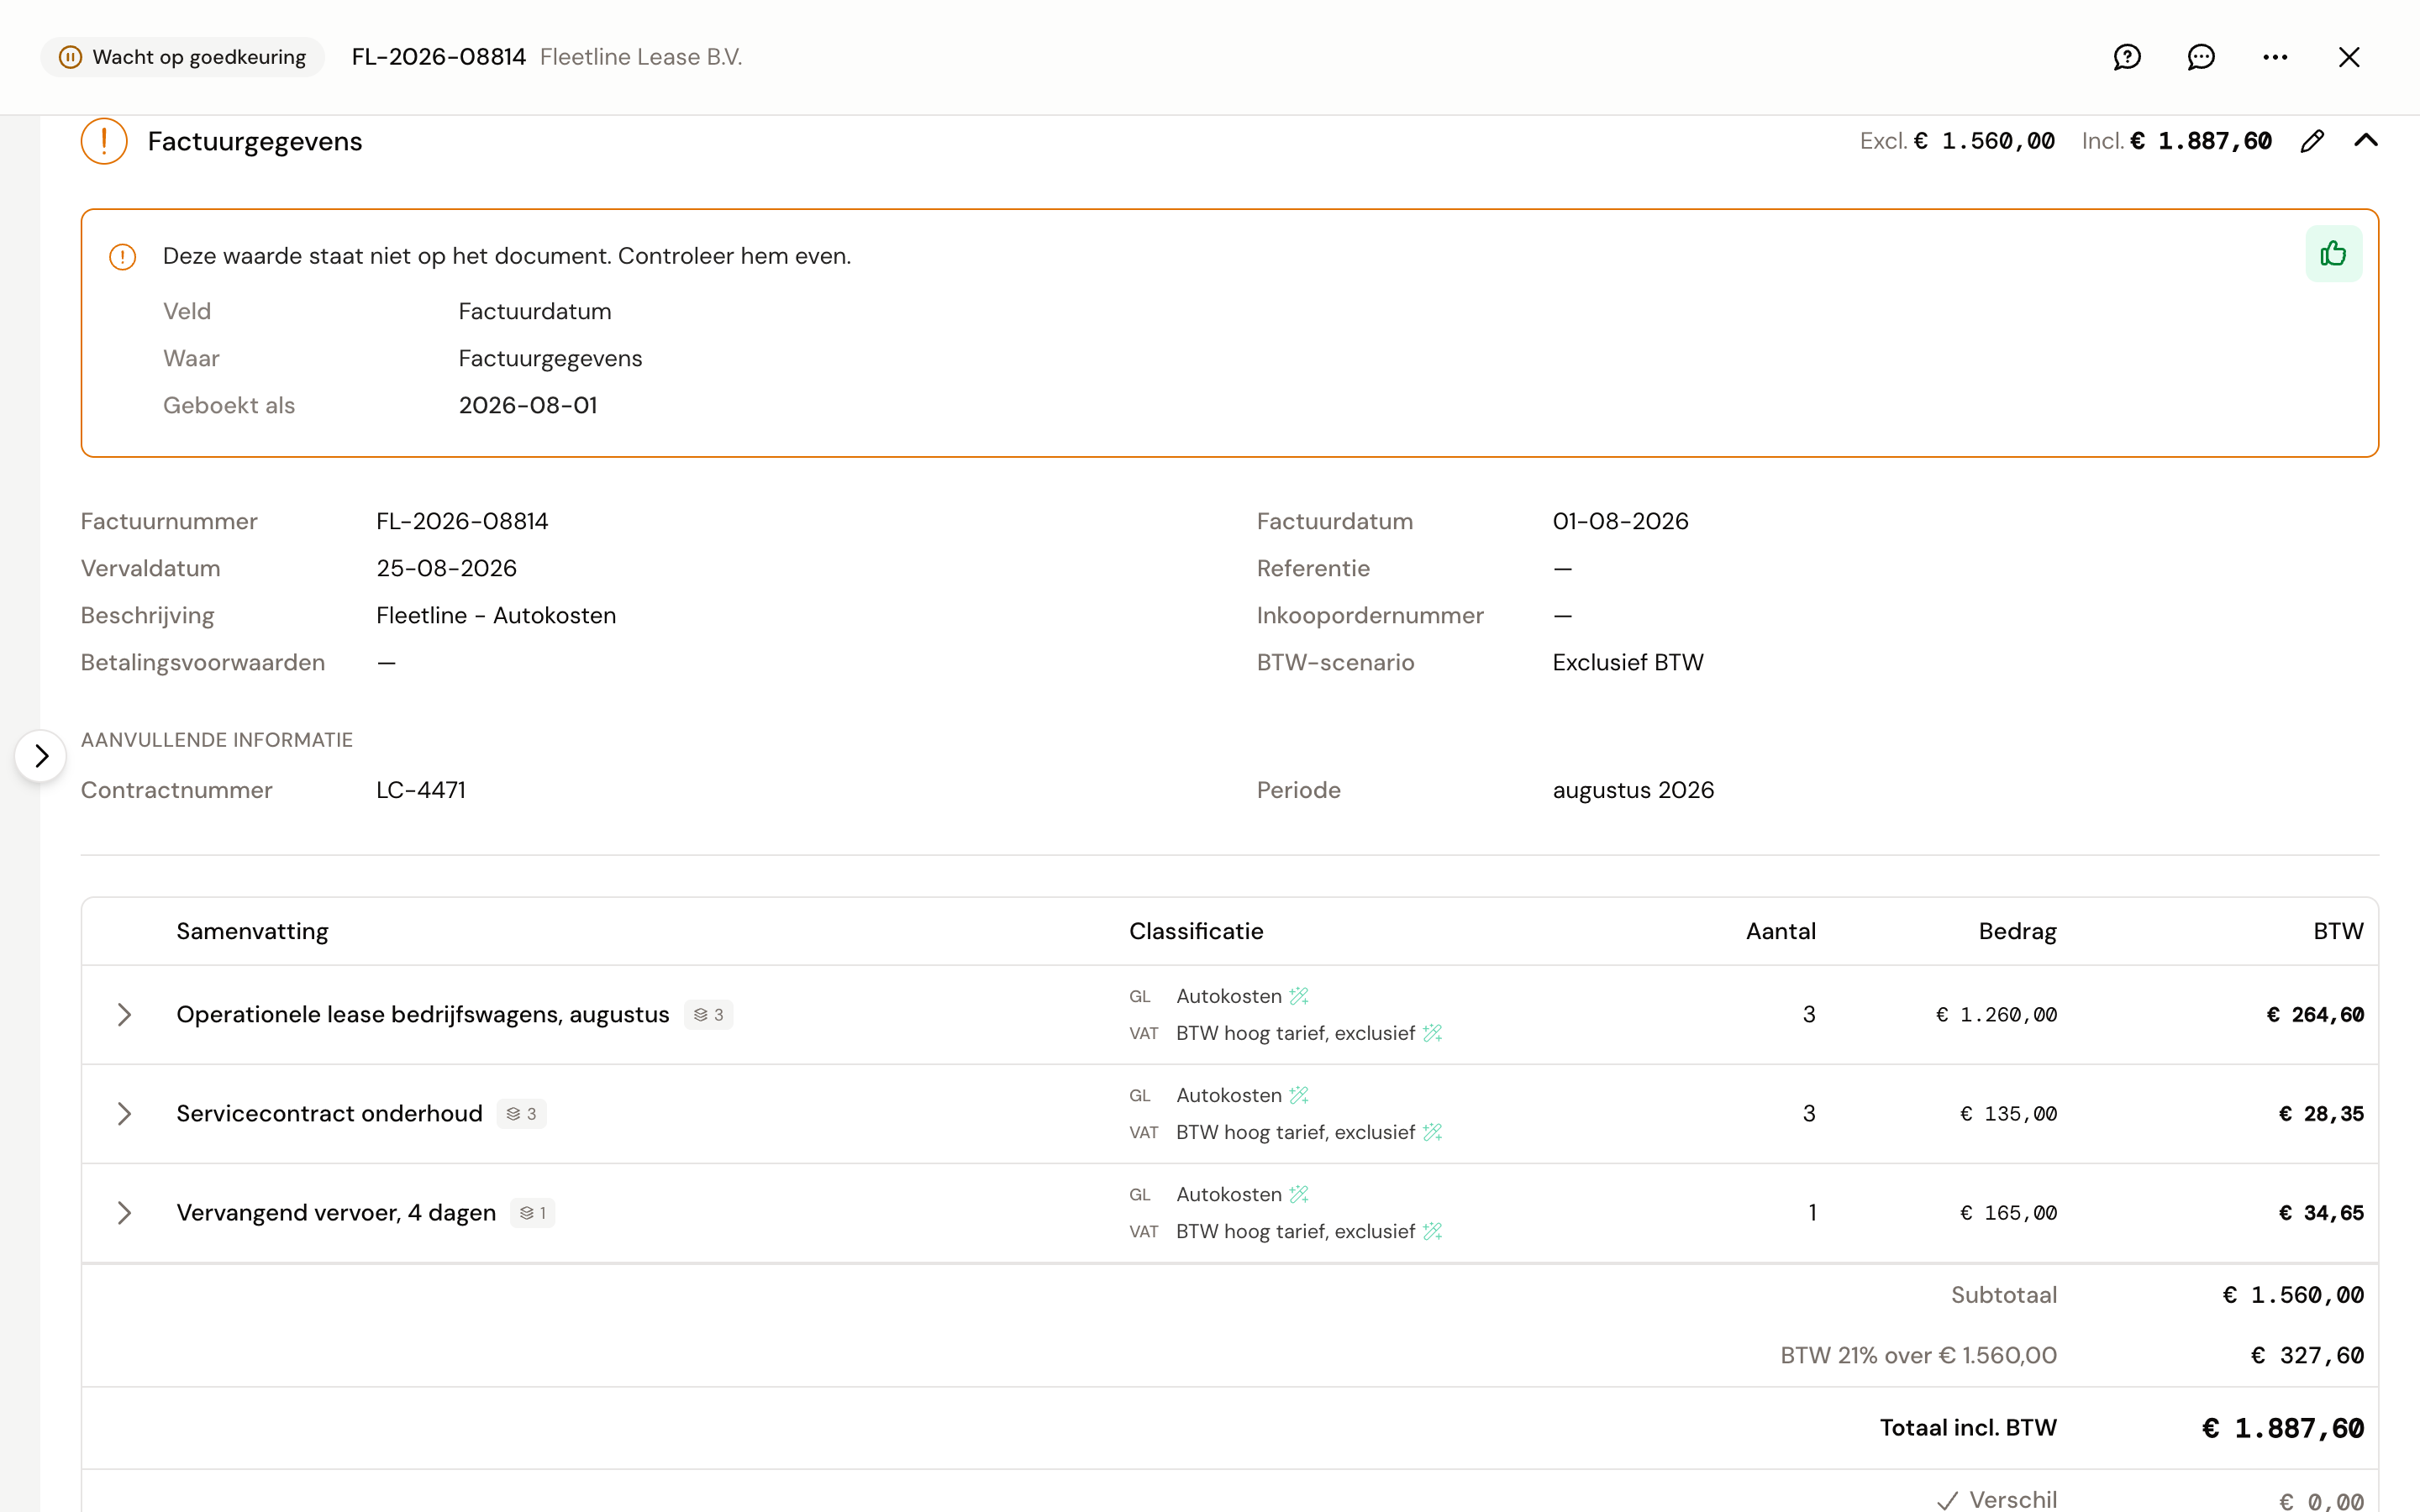The image size is (2420, 1512).
Task: Click the sub-items badge on Servicecontract onderhoud
Action: 521,1114
